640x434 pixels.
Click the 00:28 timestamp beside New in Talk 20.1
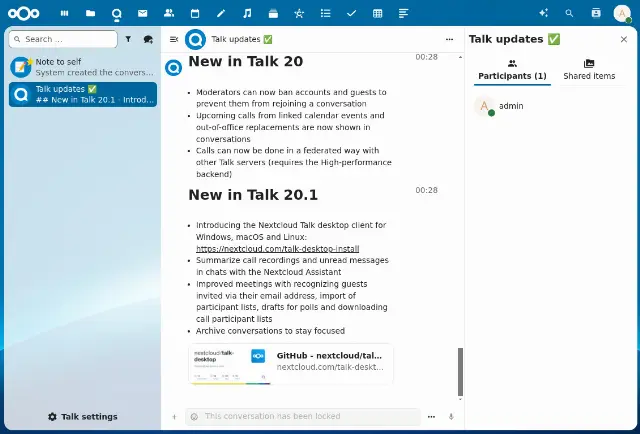click(x=427, y=190)
